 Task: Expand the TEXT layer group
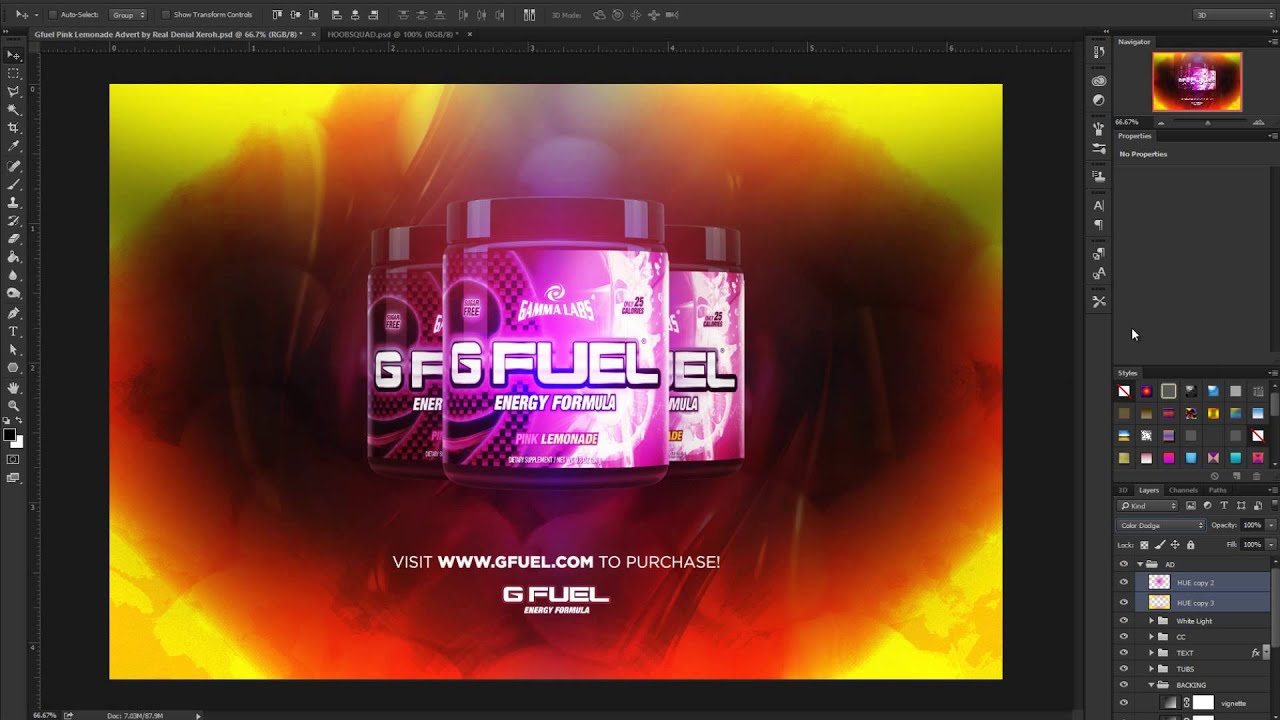click(x=1151, y=653)
